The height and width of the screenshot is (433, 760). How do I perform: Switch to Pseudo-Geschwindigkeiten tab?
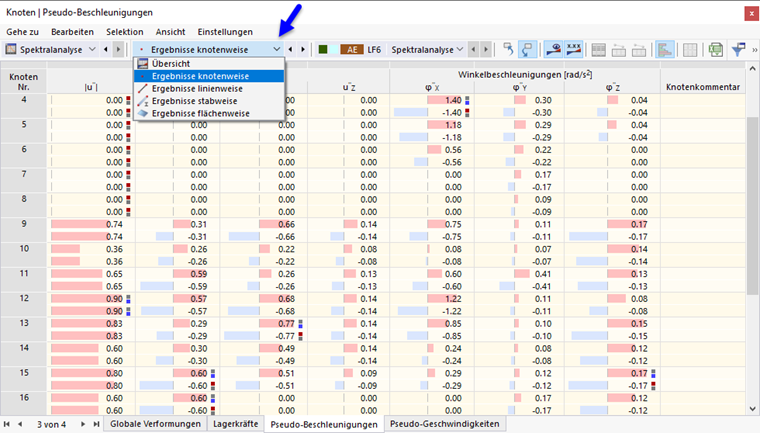point(444,424)
